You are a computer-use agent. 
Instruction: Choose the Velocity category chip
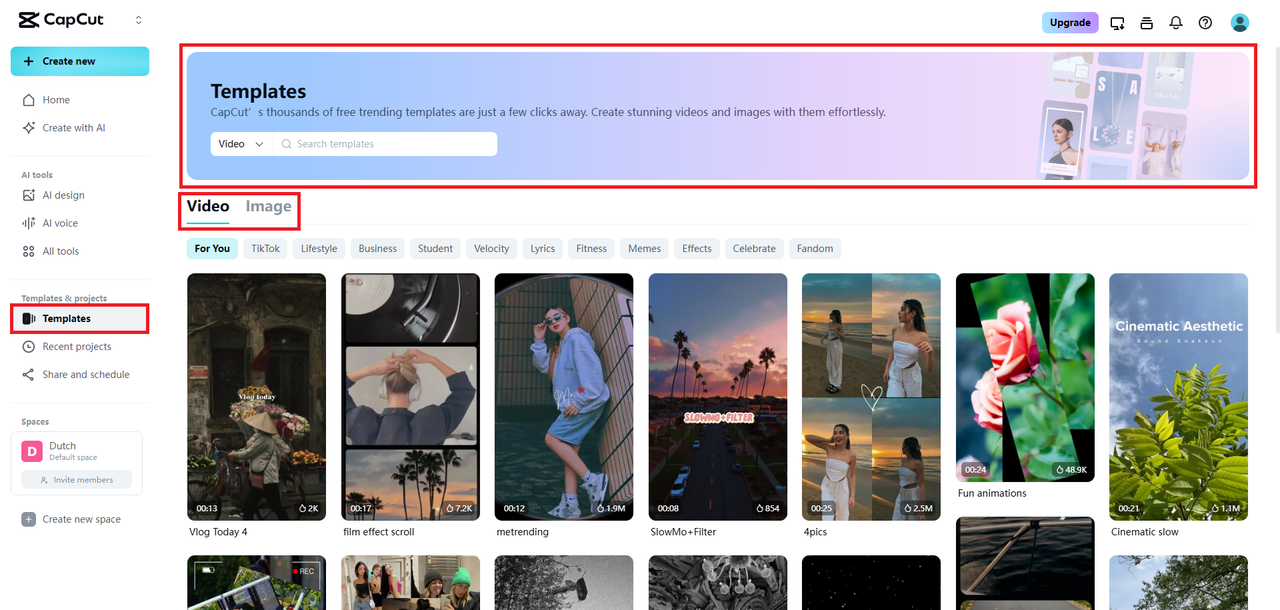click(x=491, y=248)
